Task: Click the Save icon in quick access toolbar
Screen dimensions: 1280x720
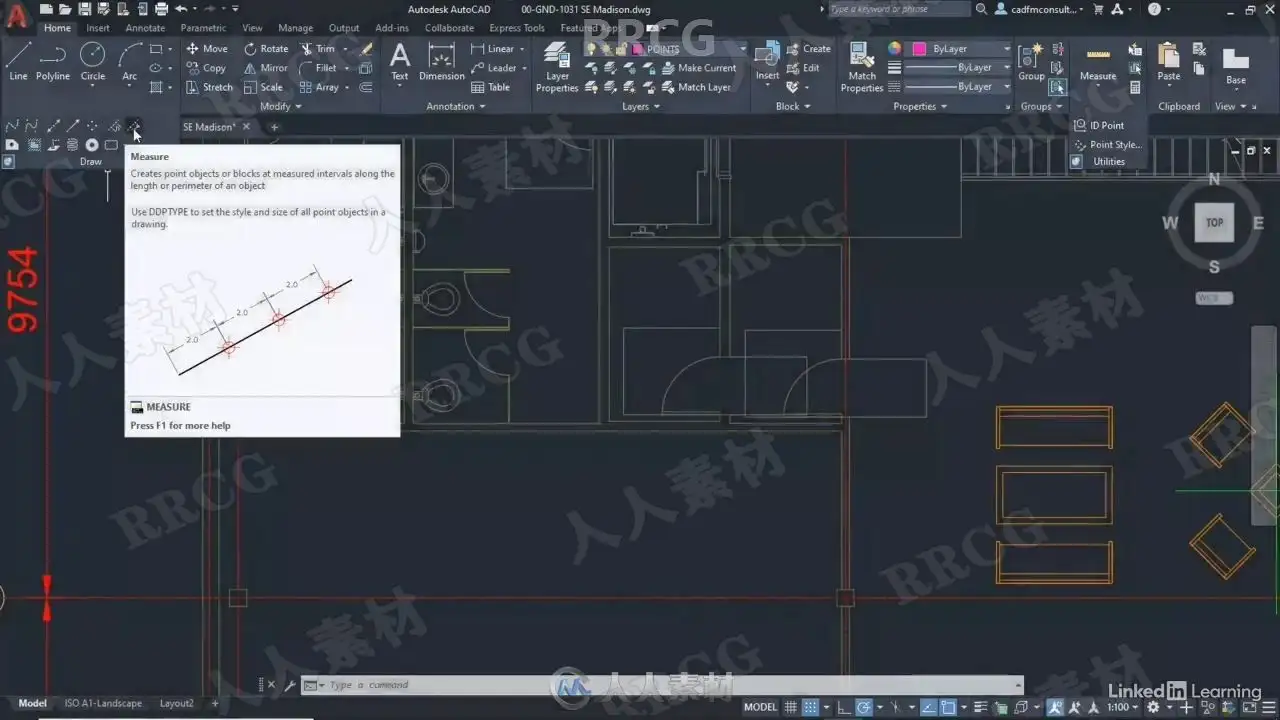Action: pos(86,9)
